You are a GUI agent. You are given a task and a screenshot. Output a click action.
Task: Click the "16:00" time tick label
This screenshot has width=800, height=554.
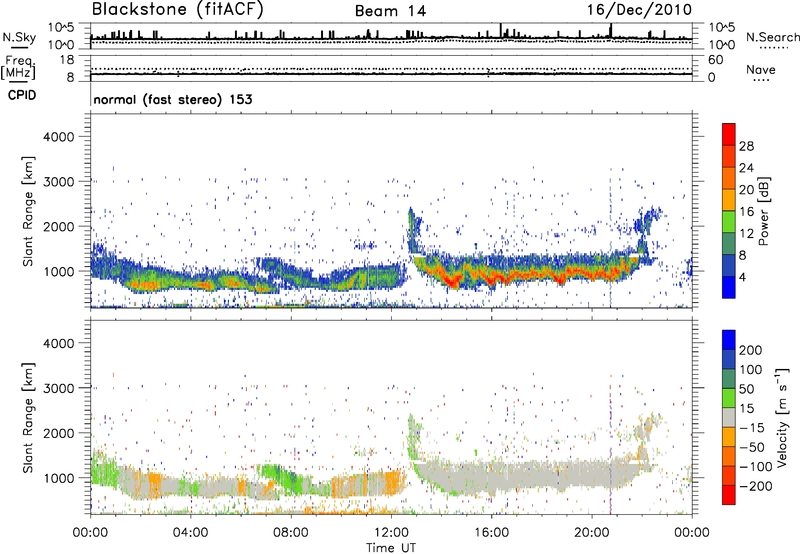(x=491, y=533)
